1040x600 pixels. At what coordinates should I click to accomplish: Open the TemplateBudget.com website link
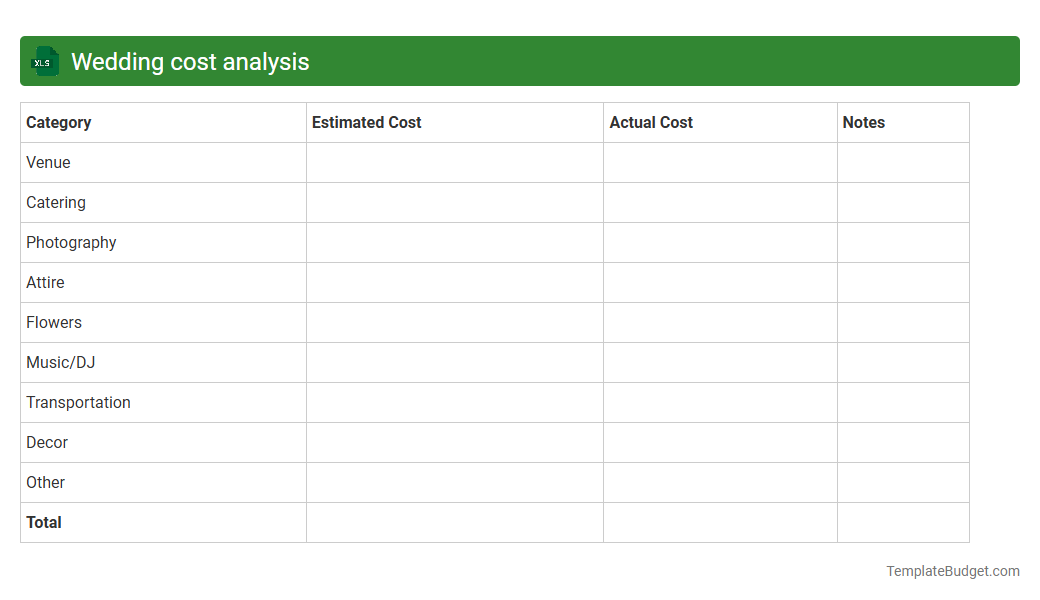pyautogui.click(x=952, y=571)
